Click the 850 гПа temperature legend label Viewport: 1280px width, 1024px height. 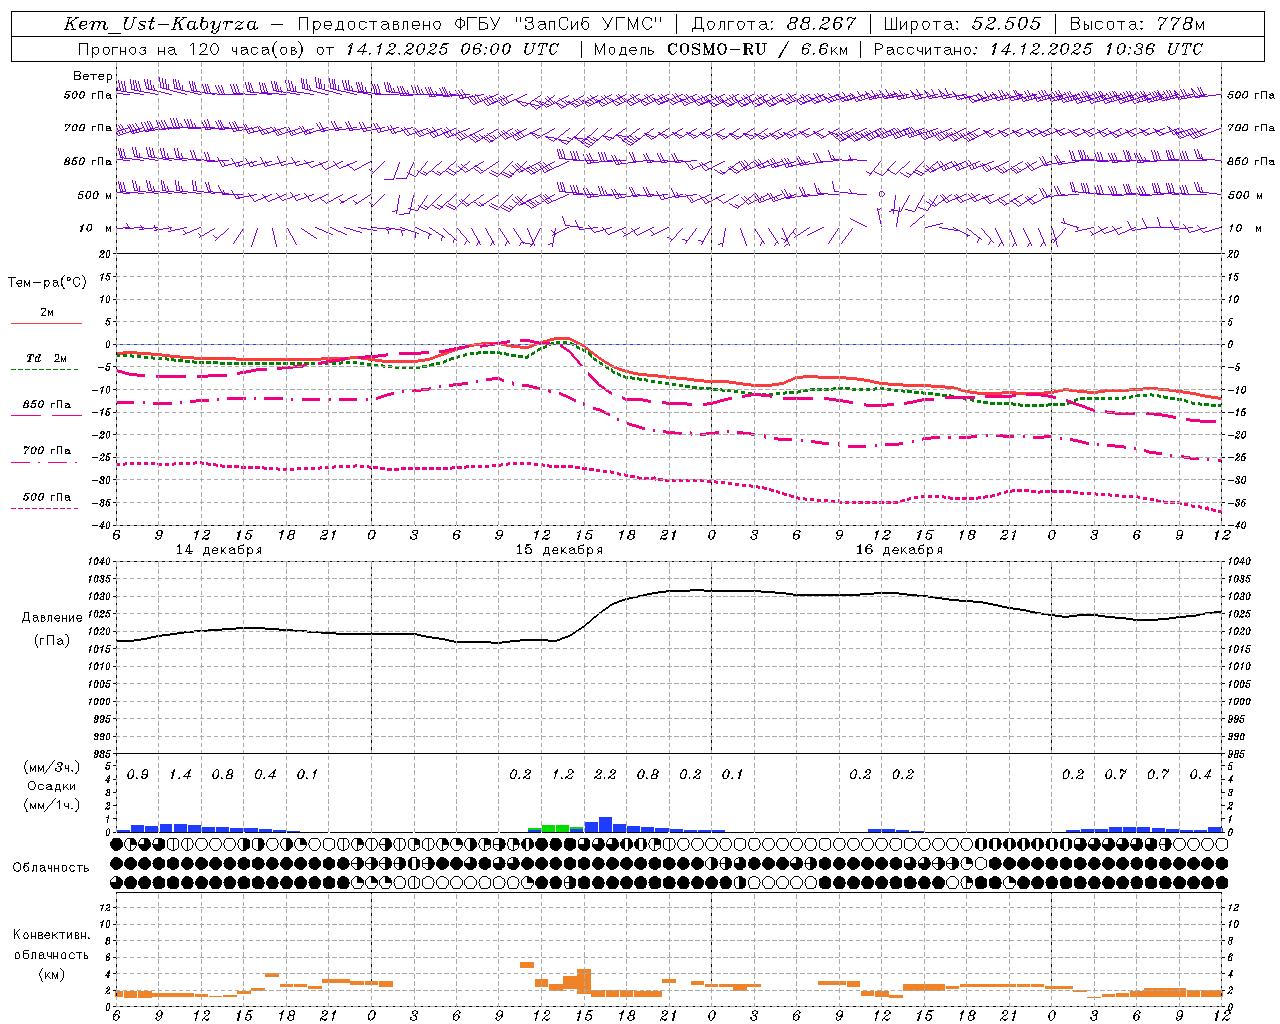point(46,405)
